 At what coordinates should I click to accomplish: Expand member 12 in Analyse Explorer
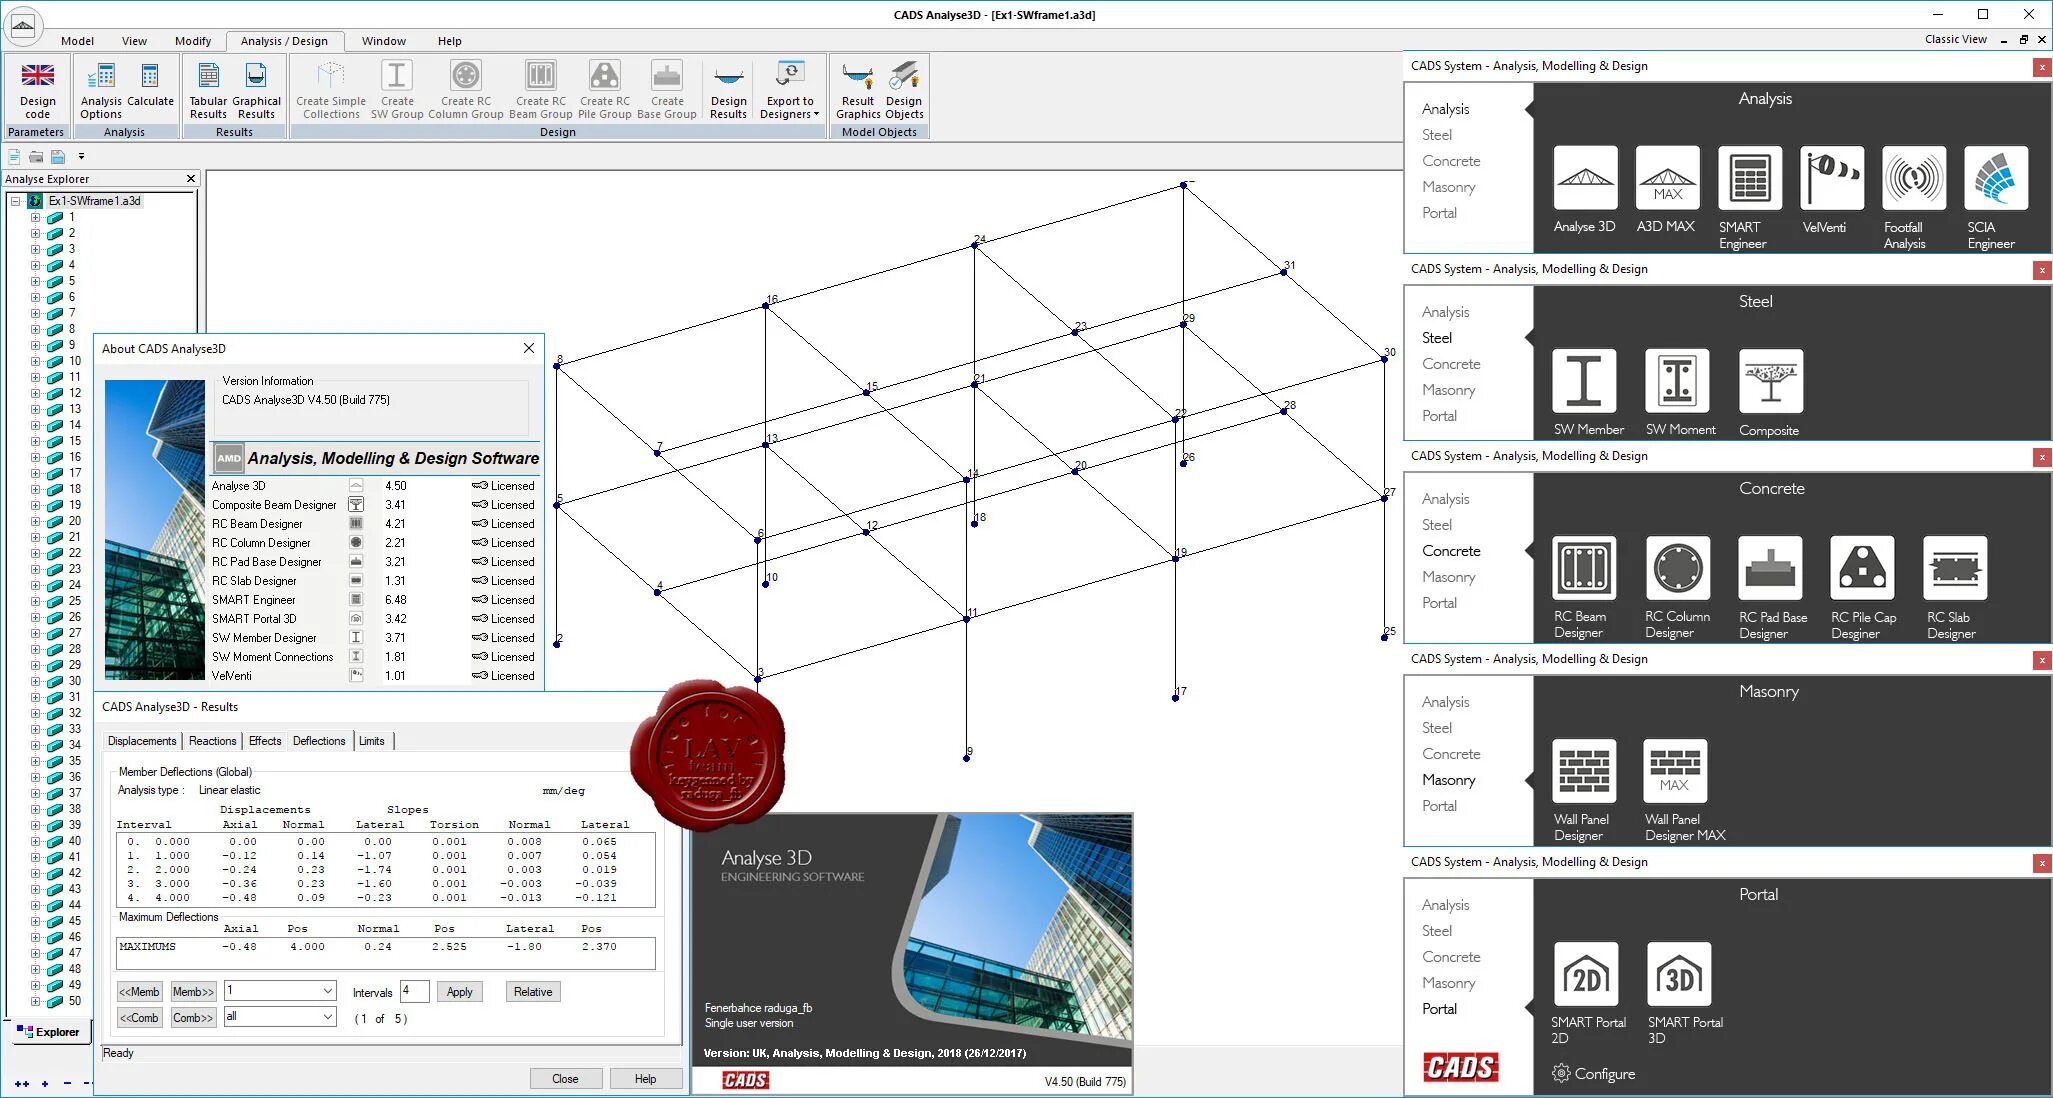(35, 393)
